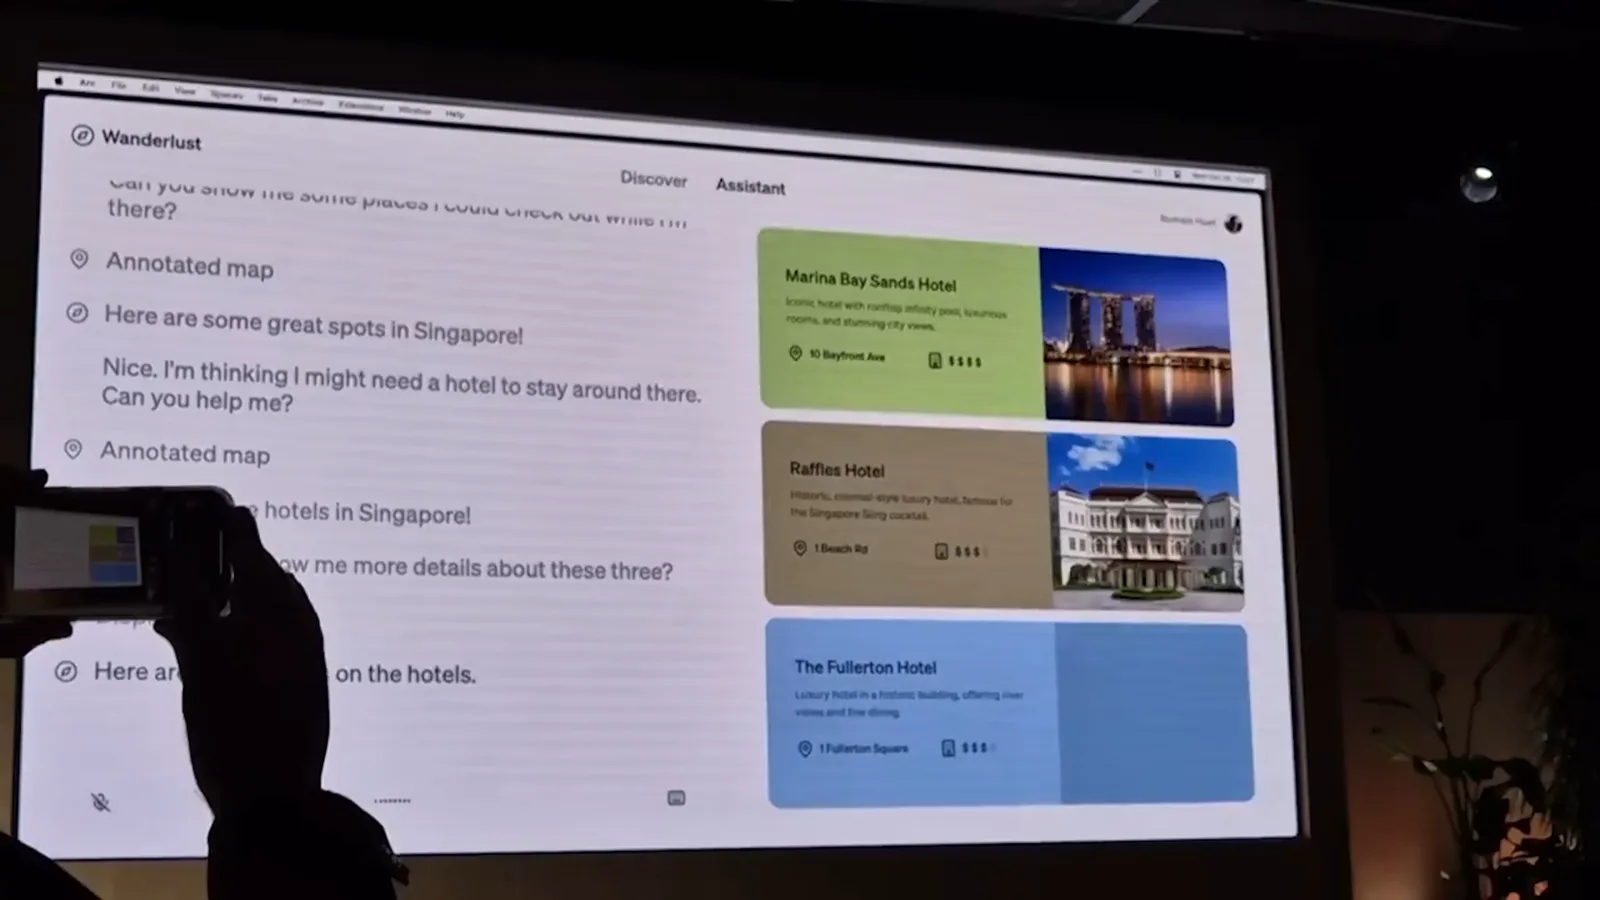View the Marina Bay Sands night photo

point(1136,337)
